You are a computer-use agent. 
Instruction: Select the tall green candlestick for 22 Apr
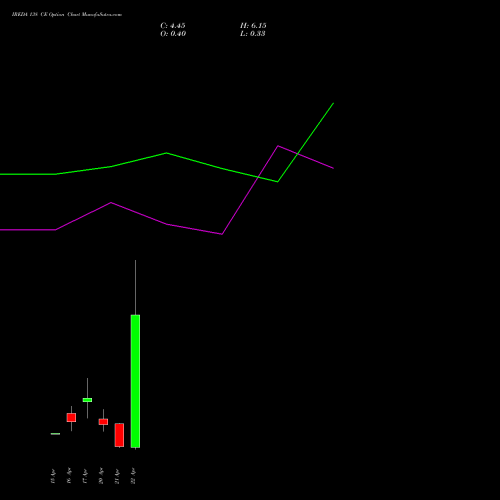pos(135,381)
